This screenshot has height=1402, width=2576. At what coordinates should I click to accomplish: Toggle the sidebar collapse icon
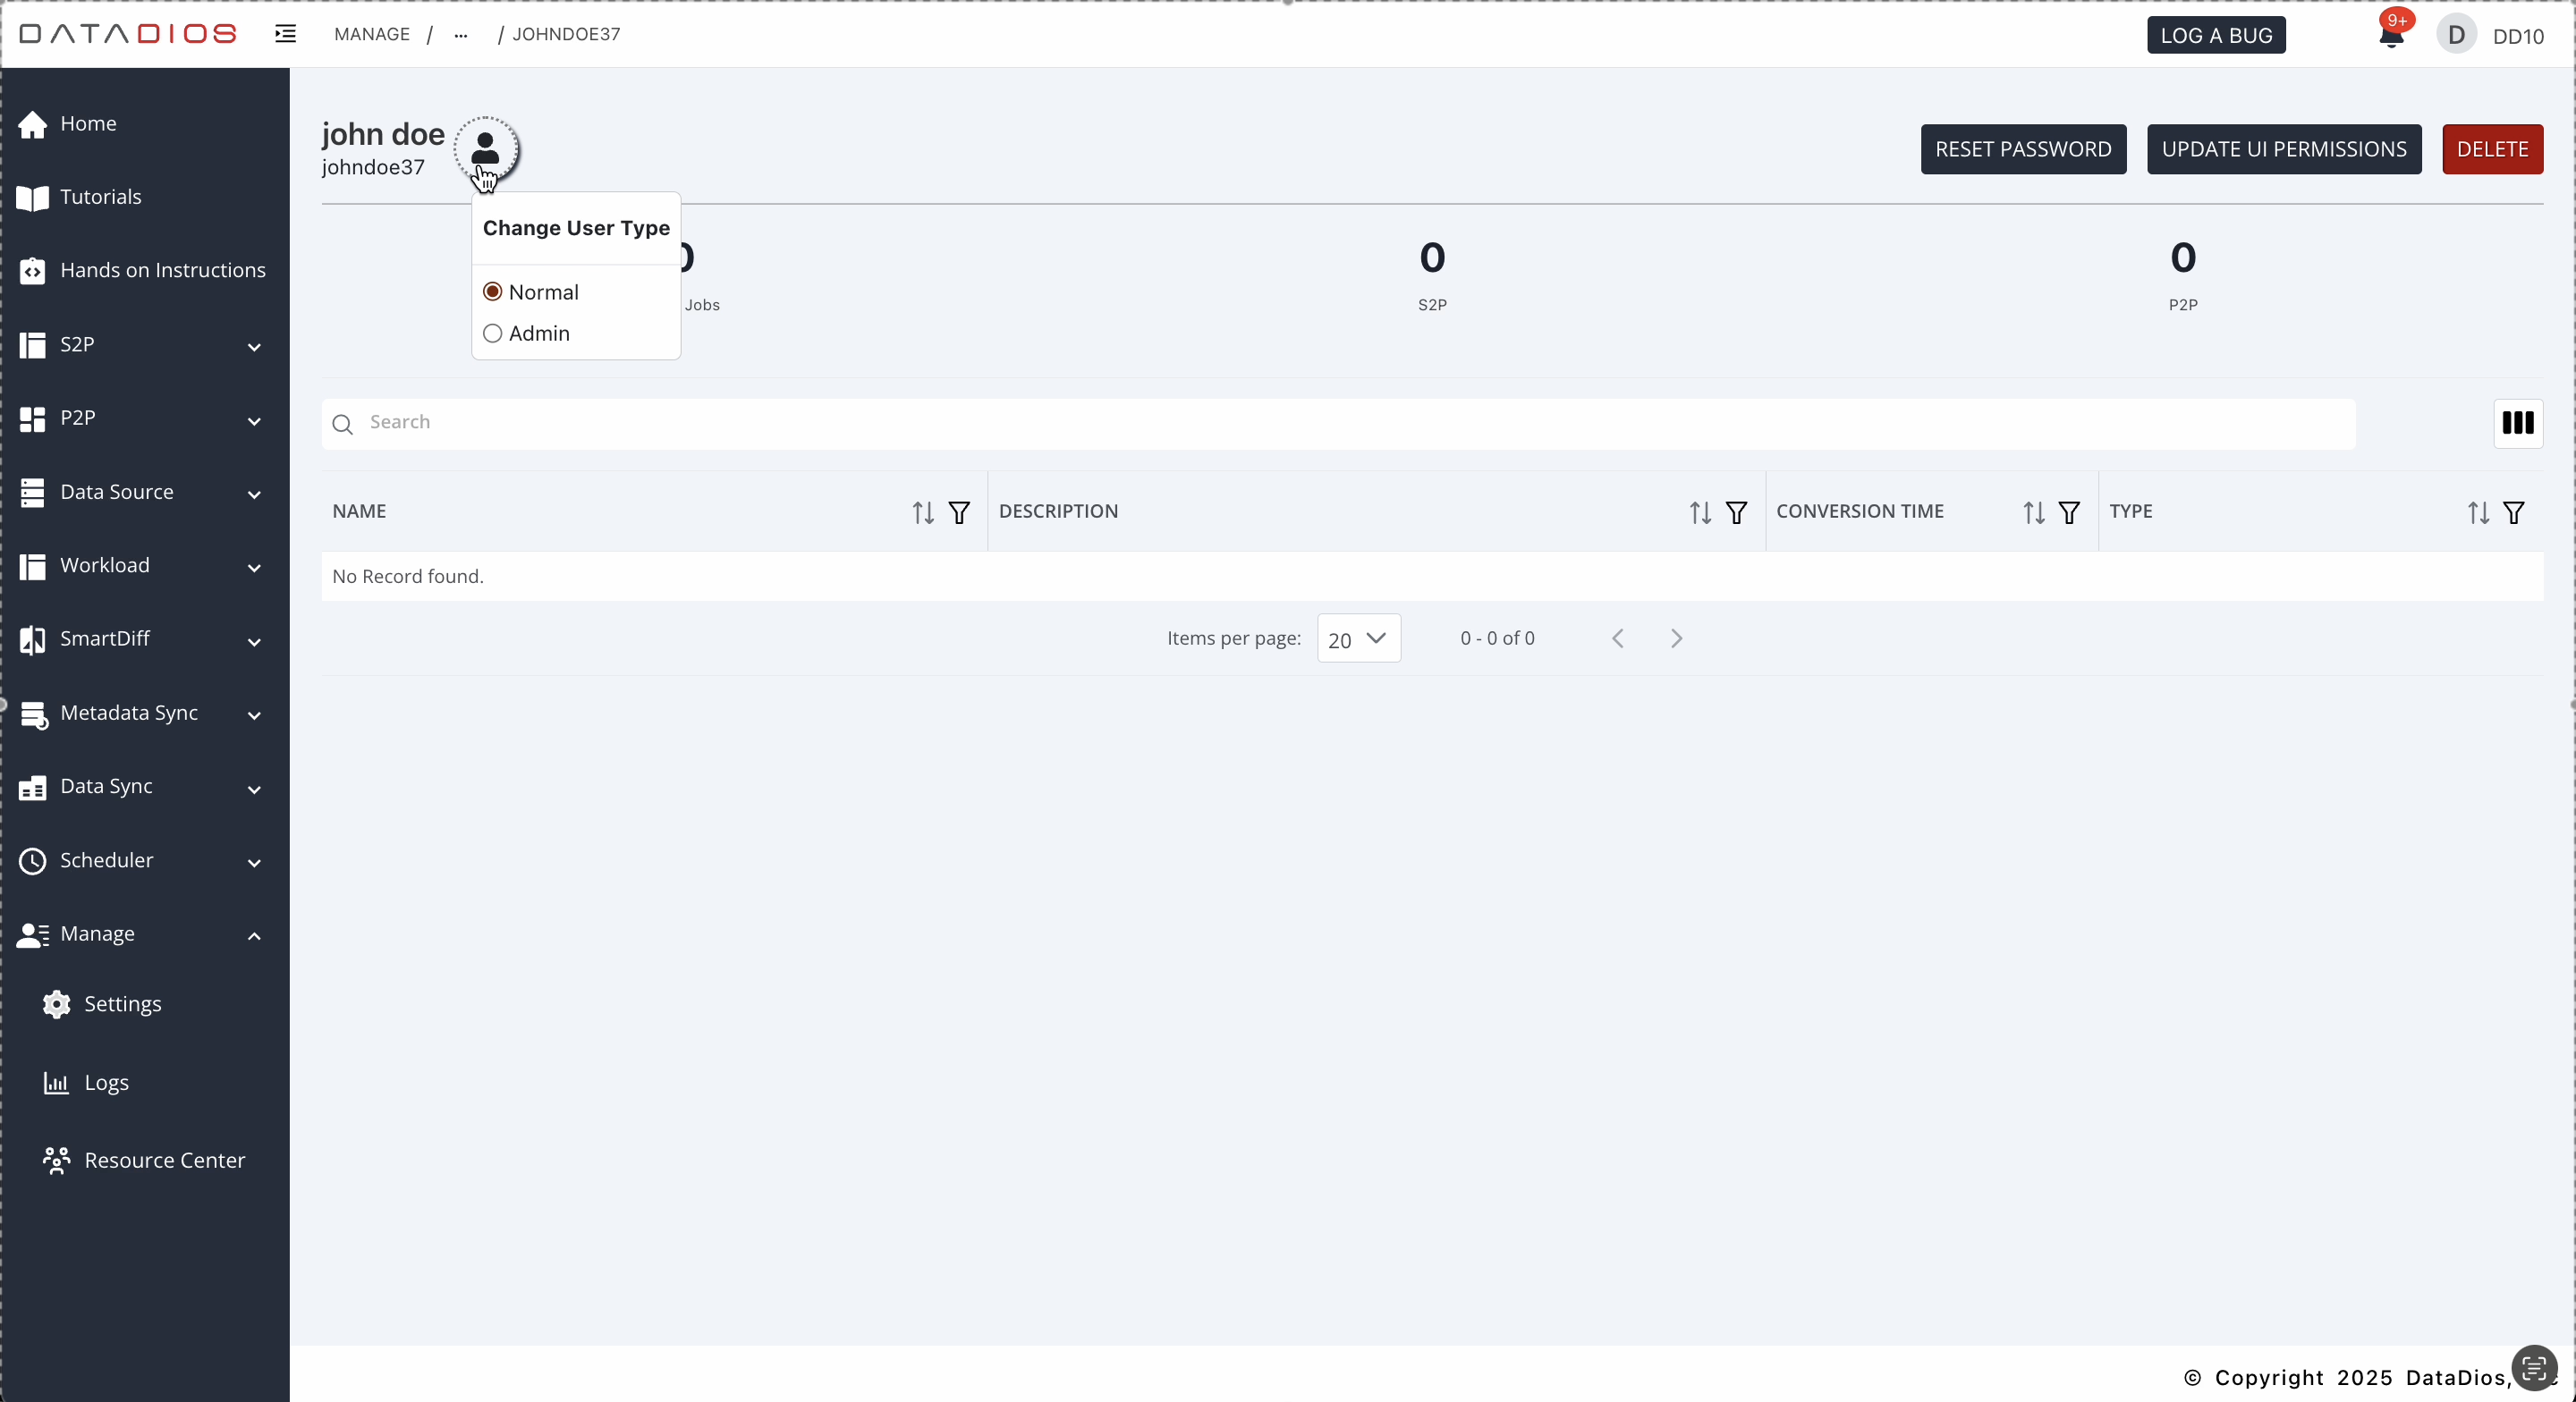(285, 34)
